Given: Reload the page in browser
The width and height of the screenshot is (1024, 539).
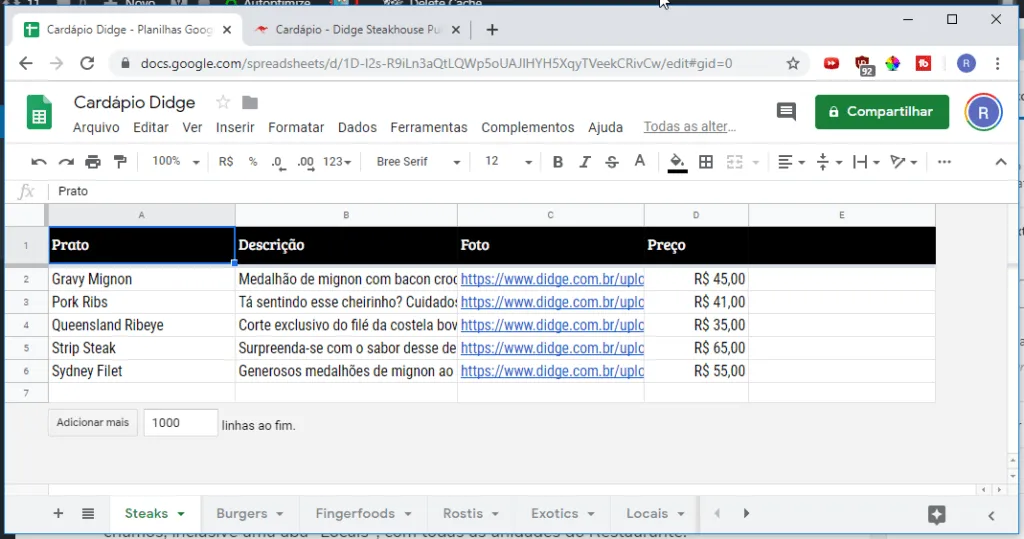Looking at the screenshot, I should tap(87, 63).
